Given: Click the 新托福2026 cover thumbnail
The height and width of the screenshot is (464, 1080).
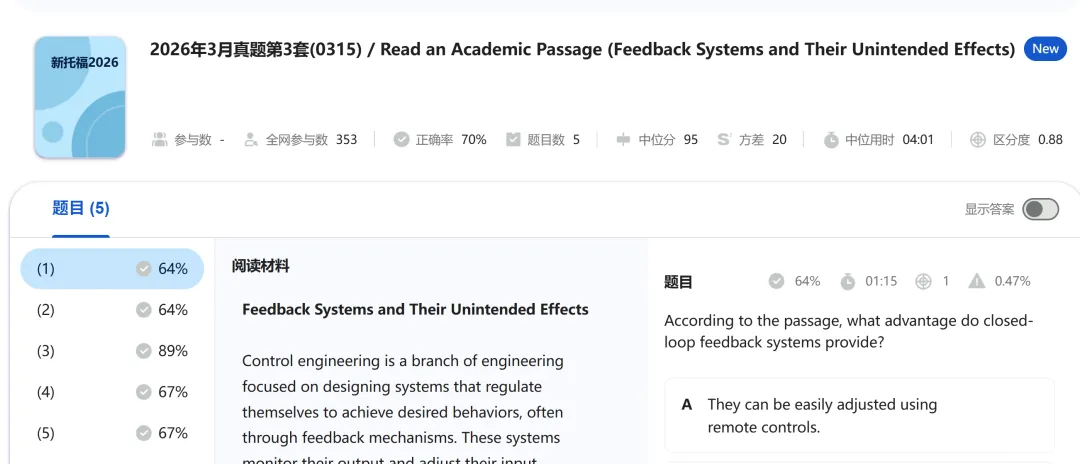Looking at the screenshot, I should pyautogui.click(x=80, y=97).
